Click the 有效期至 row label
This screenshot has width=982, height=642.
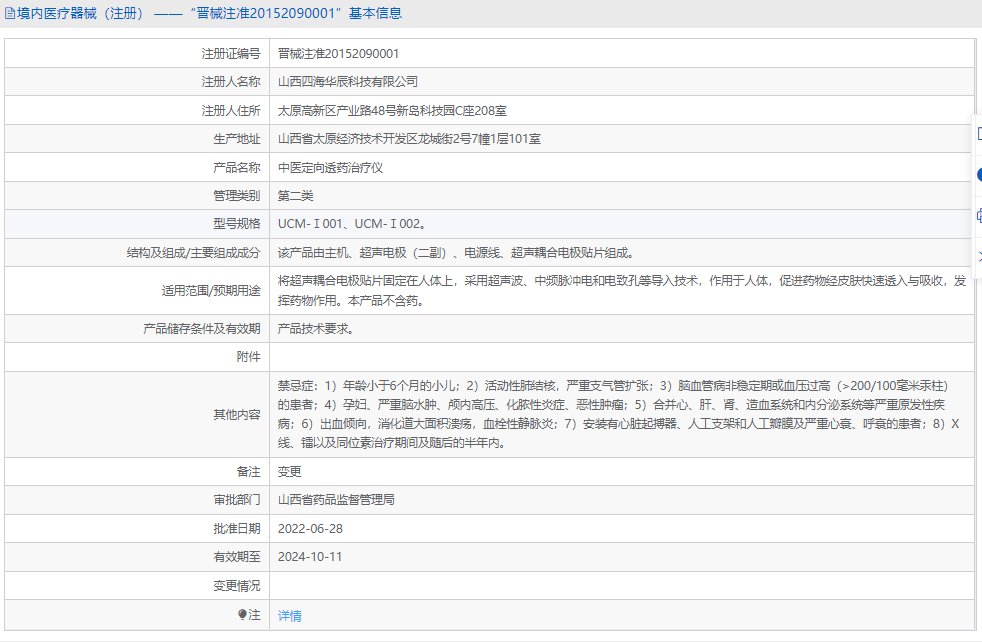236,557
